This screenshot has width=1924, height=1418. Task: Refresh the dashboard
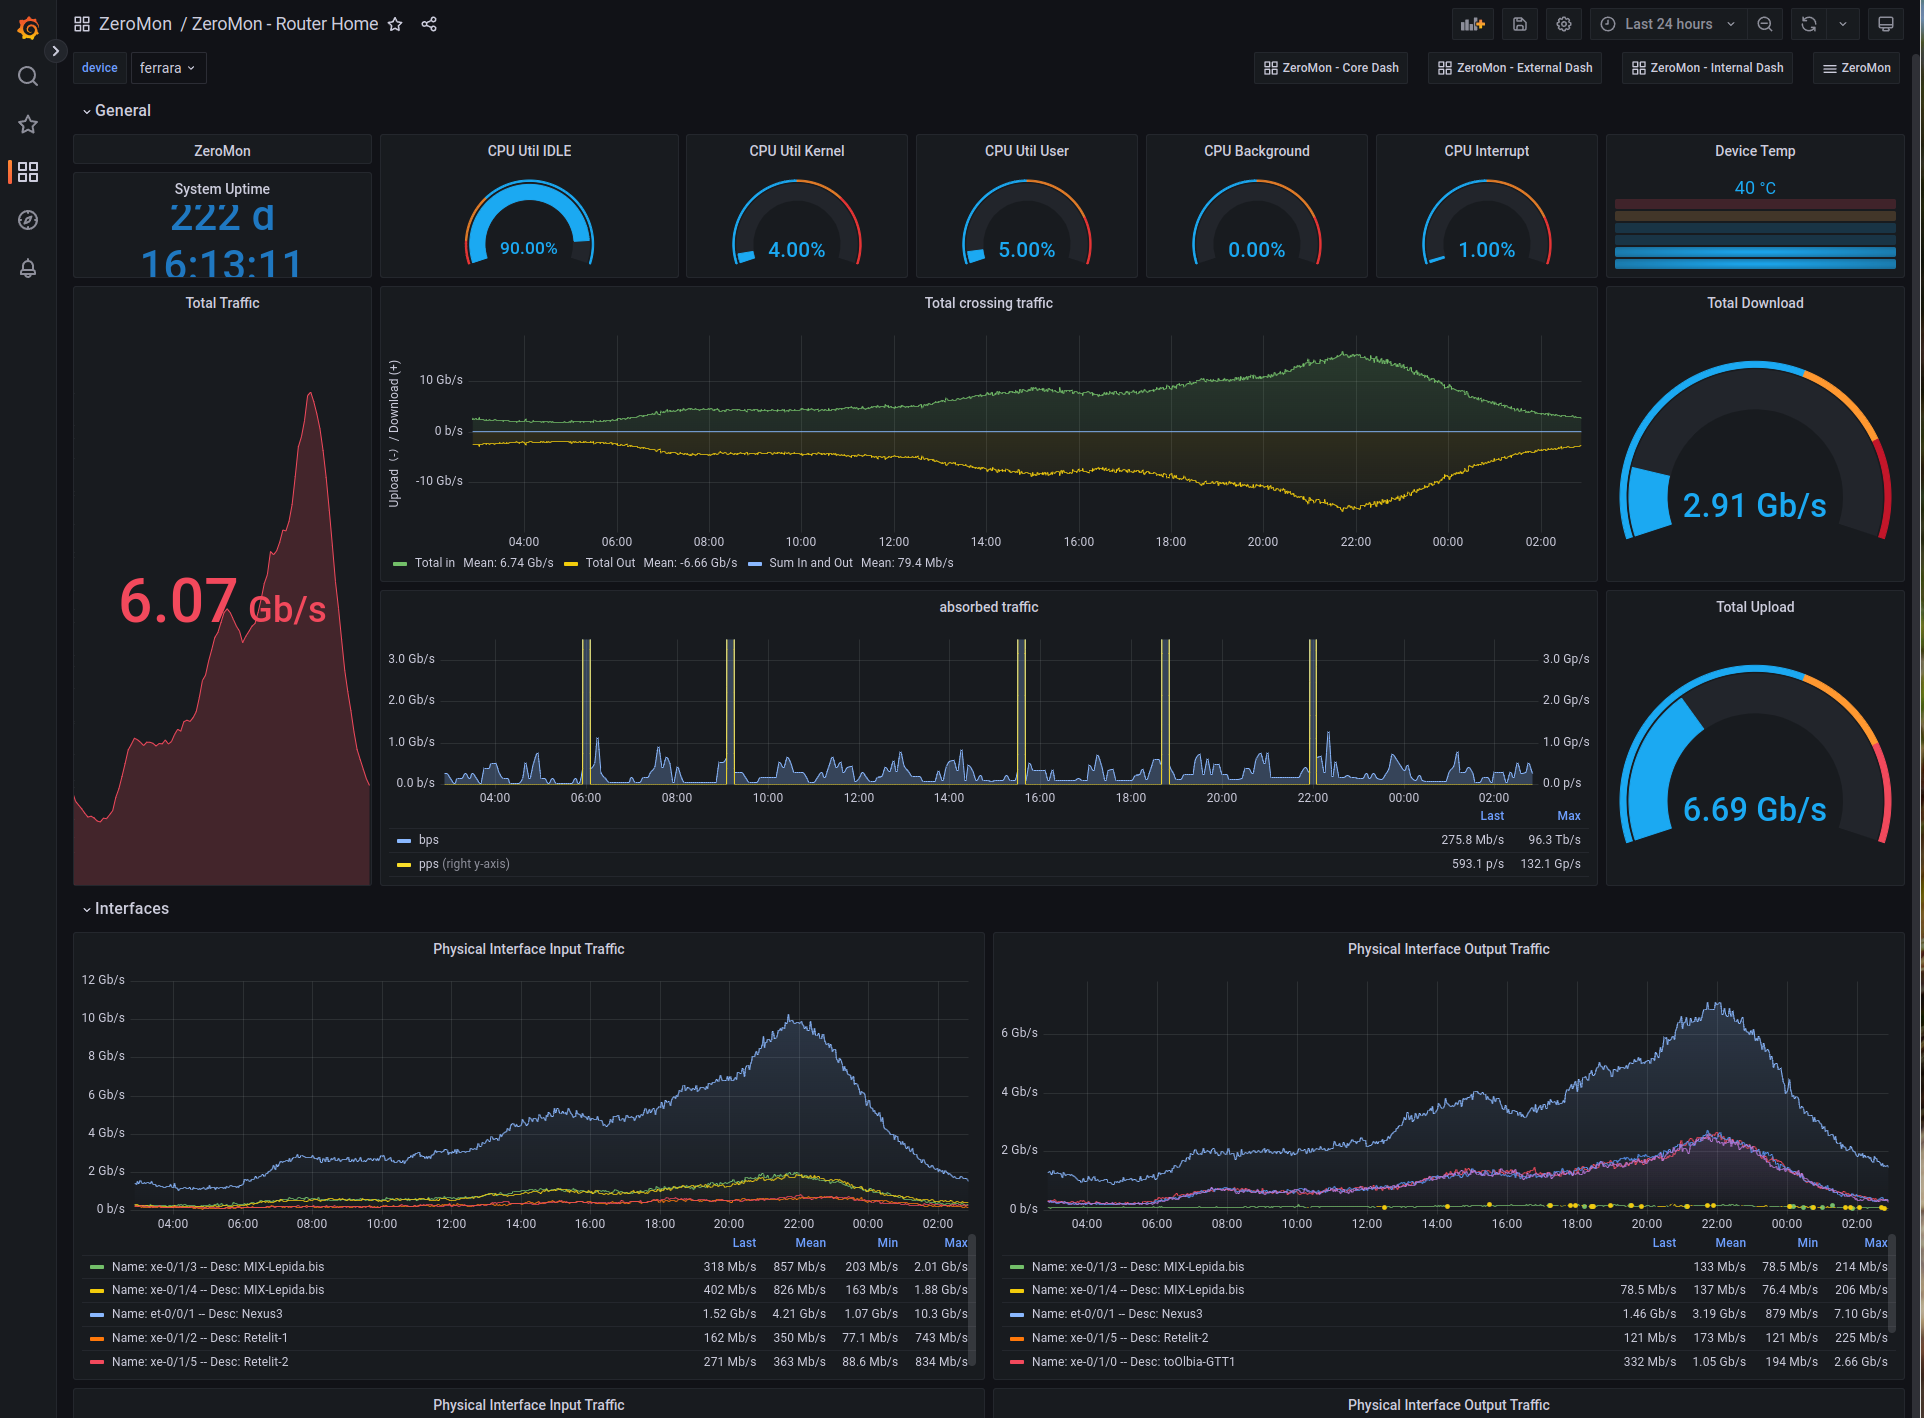(1809, 24)
